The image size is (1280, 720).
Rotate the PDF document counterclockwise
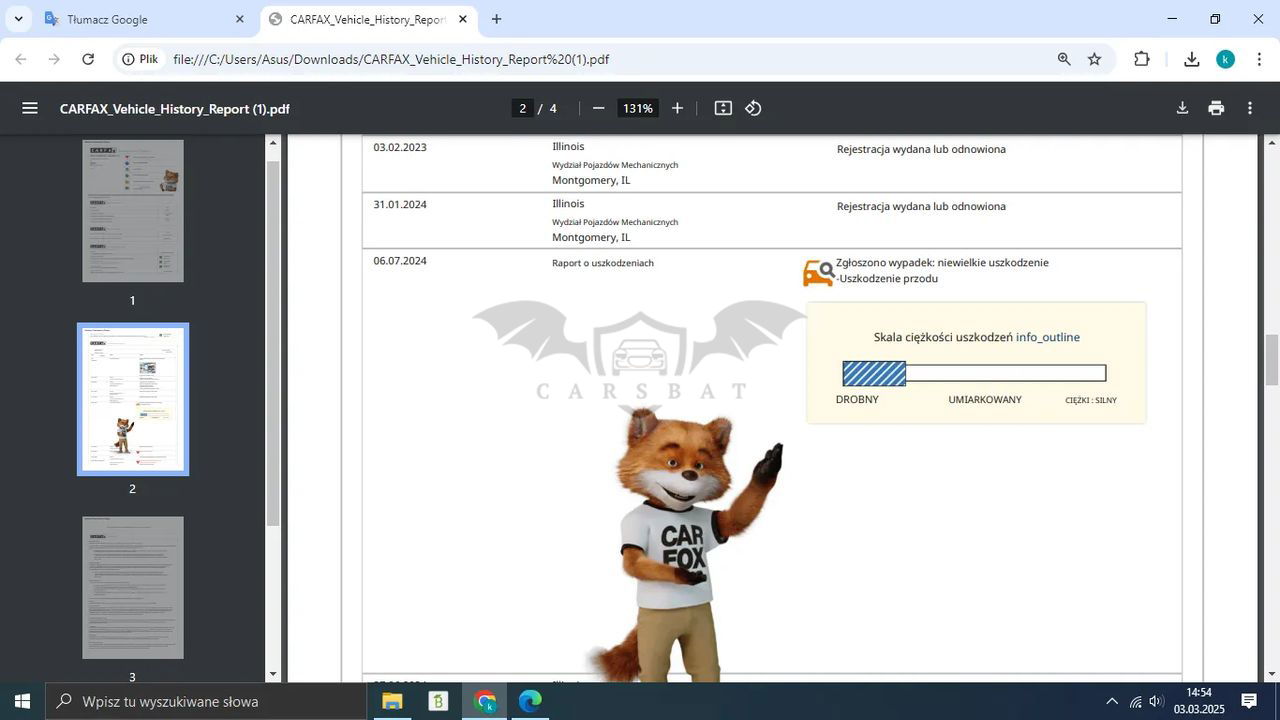coord(753,108)
